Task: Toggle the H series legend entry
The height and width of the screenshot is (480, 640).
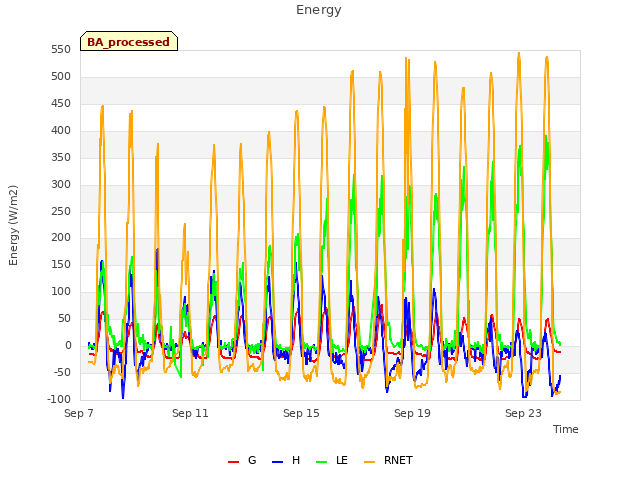Action: (286, 461)
